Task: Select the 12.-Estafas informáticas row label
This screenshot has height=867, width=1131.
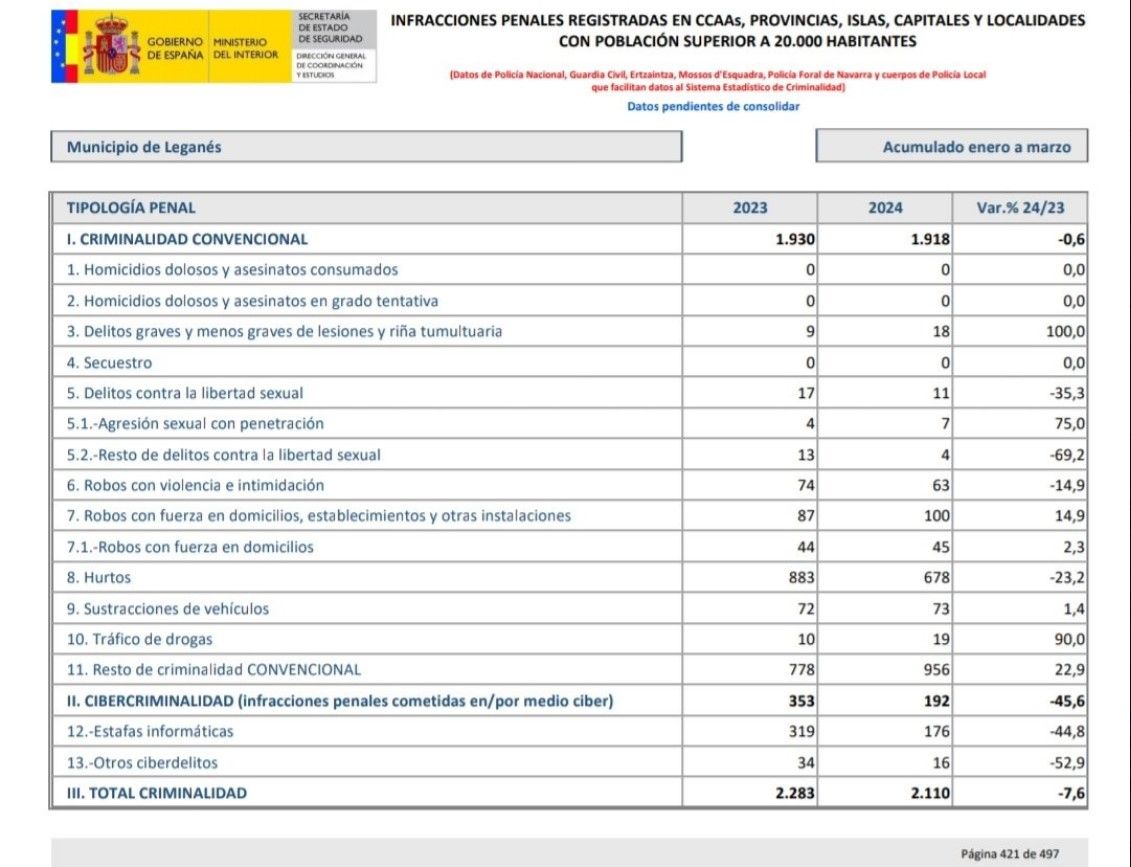Action: (150, 732)
